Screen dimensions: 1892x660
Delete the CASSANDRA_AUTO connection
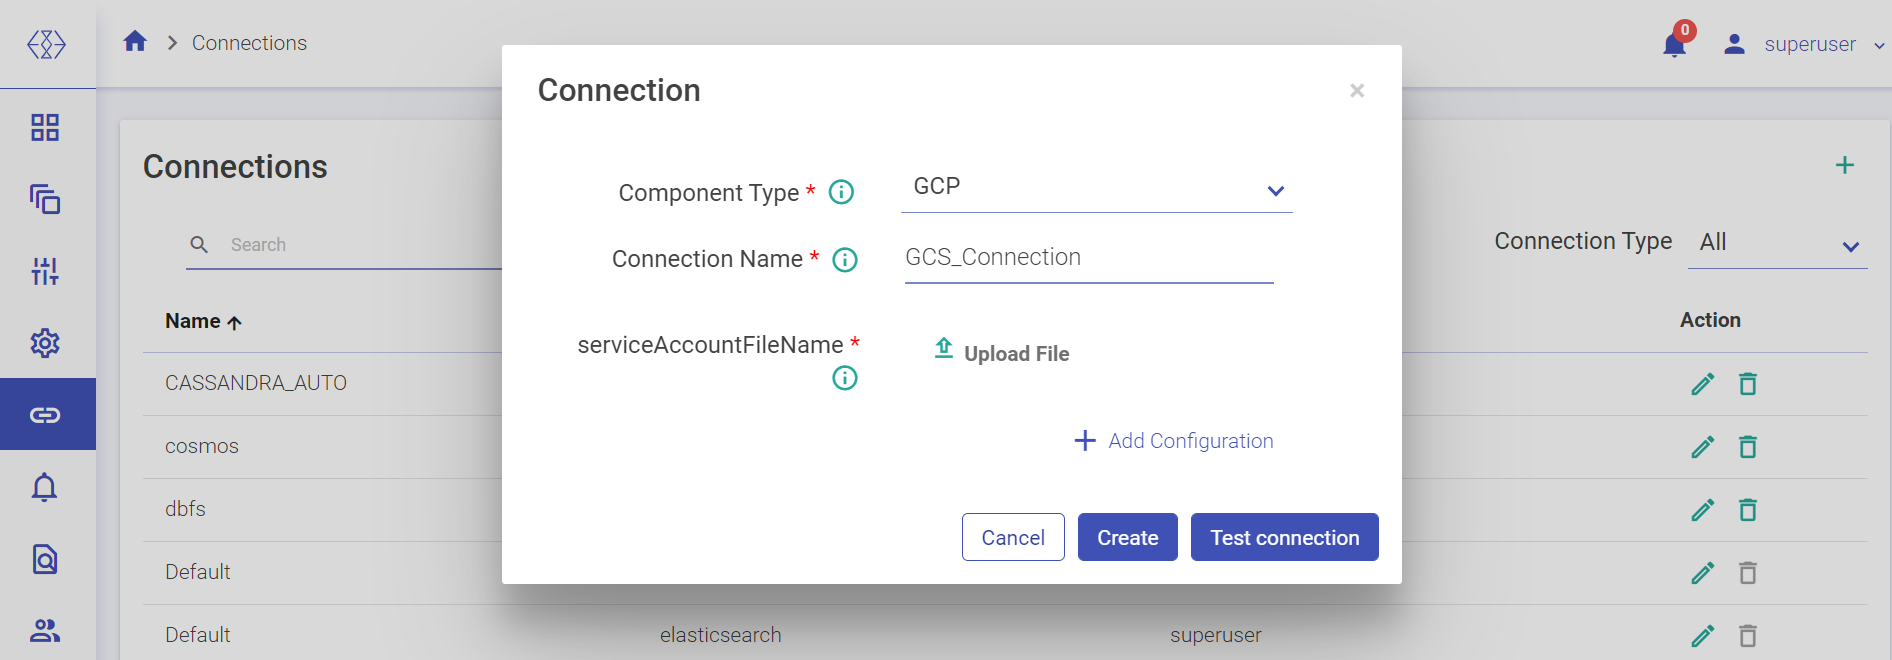[x=1748, y=384]
